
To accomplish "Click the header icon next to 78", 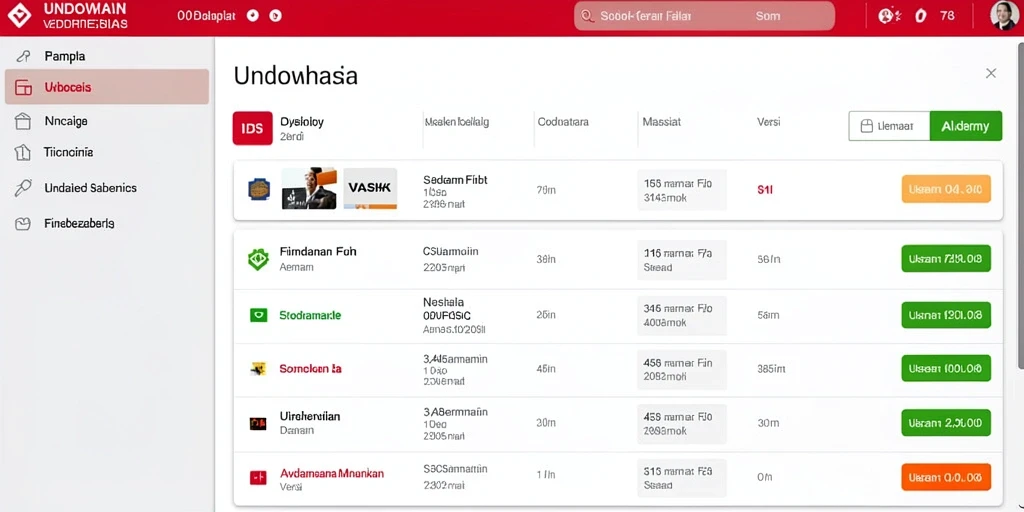I will tap(921, 16).
